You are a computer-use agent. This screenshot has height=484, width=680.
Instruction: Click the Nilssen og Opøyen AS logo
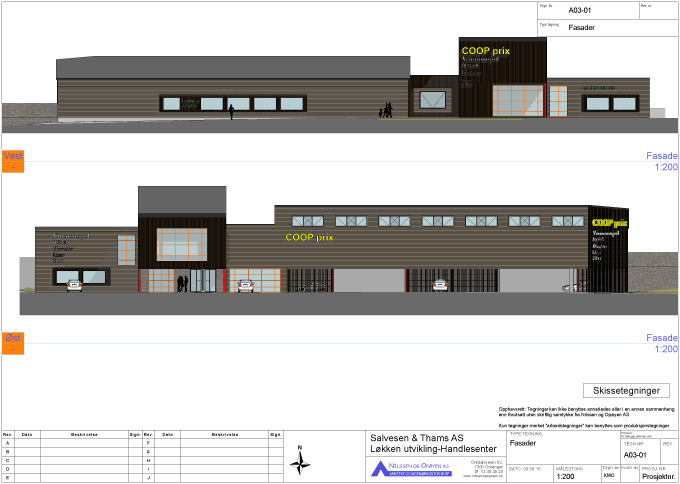[x=411, y=469]
